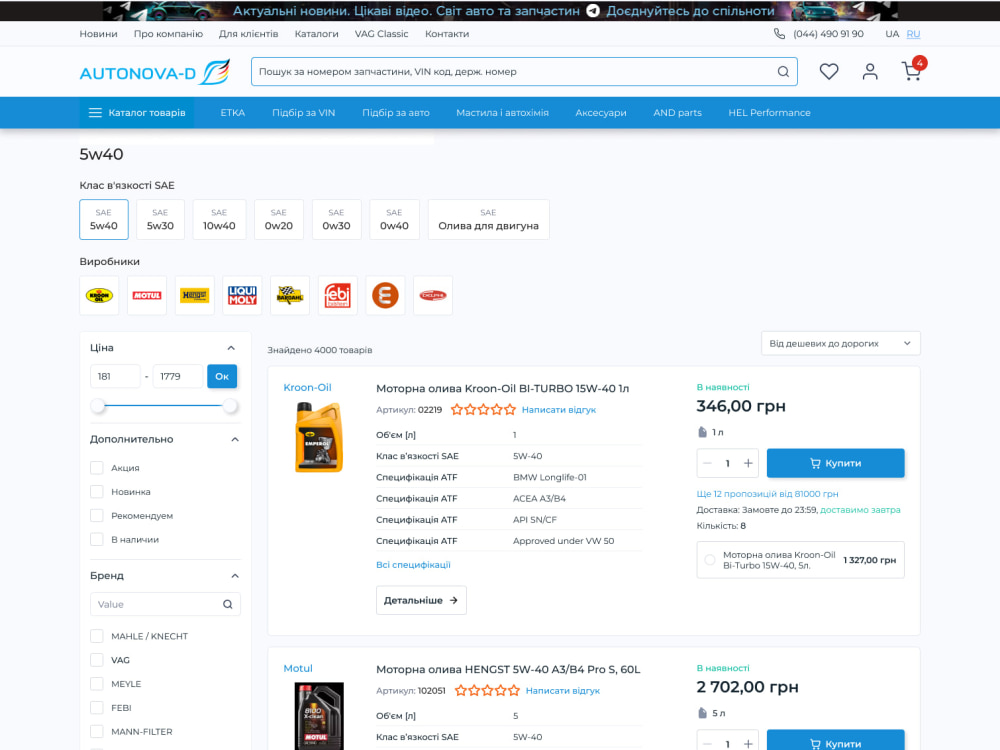
Task: Select Kroon-Oil Bi-Turbo 5л radio option
Action: [710, 560]
